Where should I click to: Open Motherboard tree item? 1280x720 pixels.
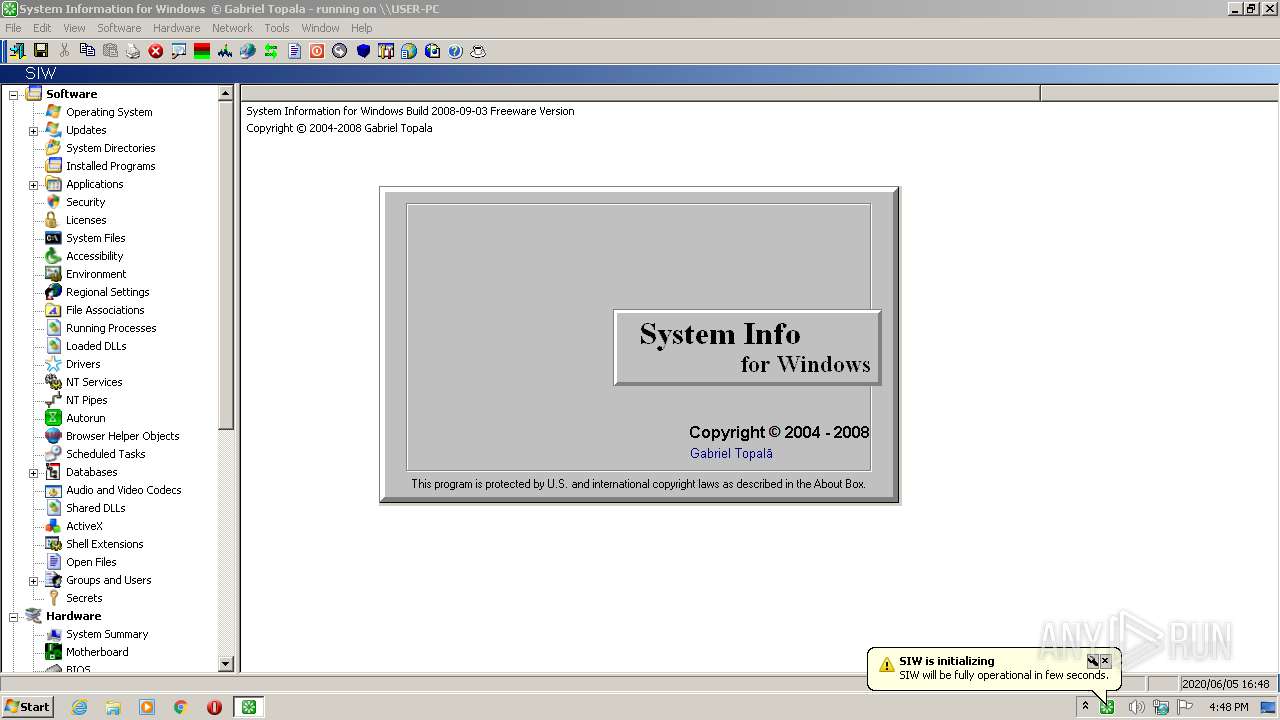97,652
